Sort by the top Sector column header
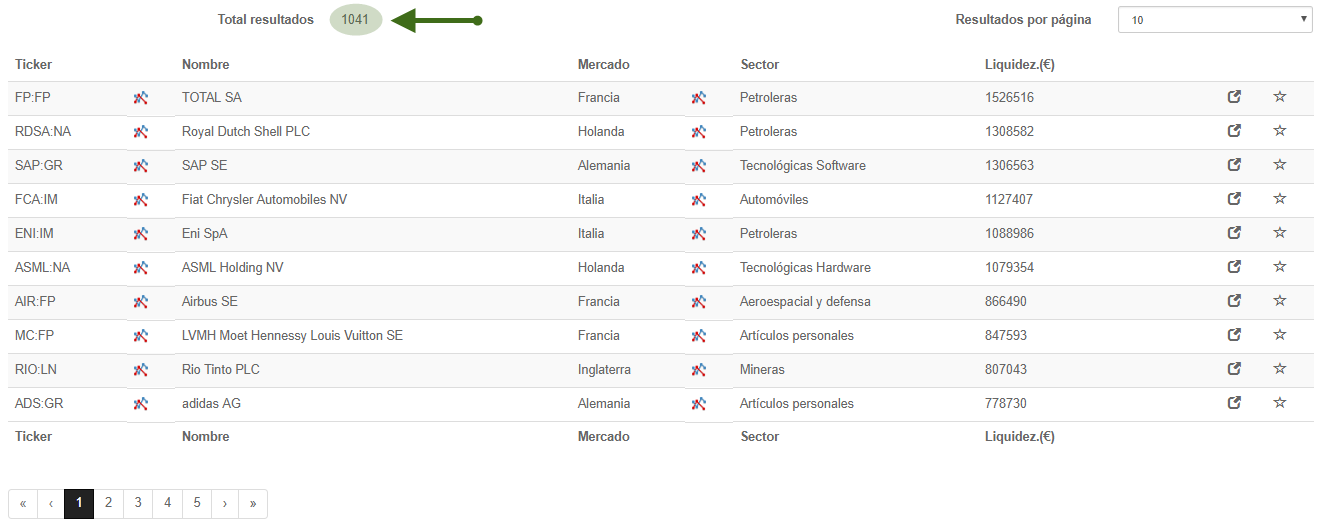 click(760, 64)
